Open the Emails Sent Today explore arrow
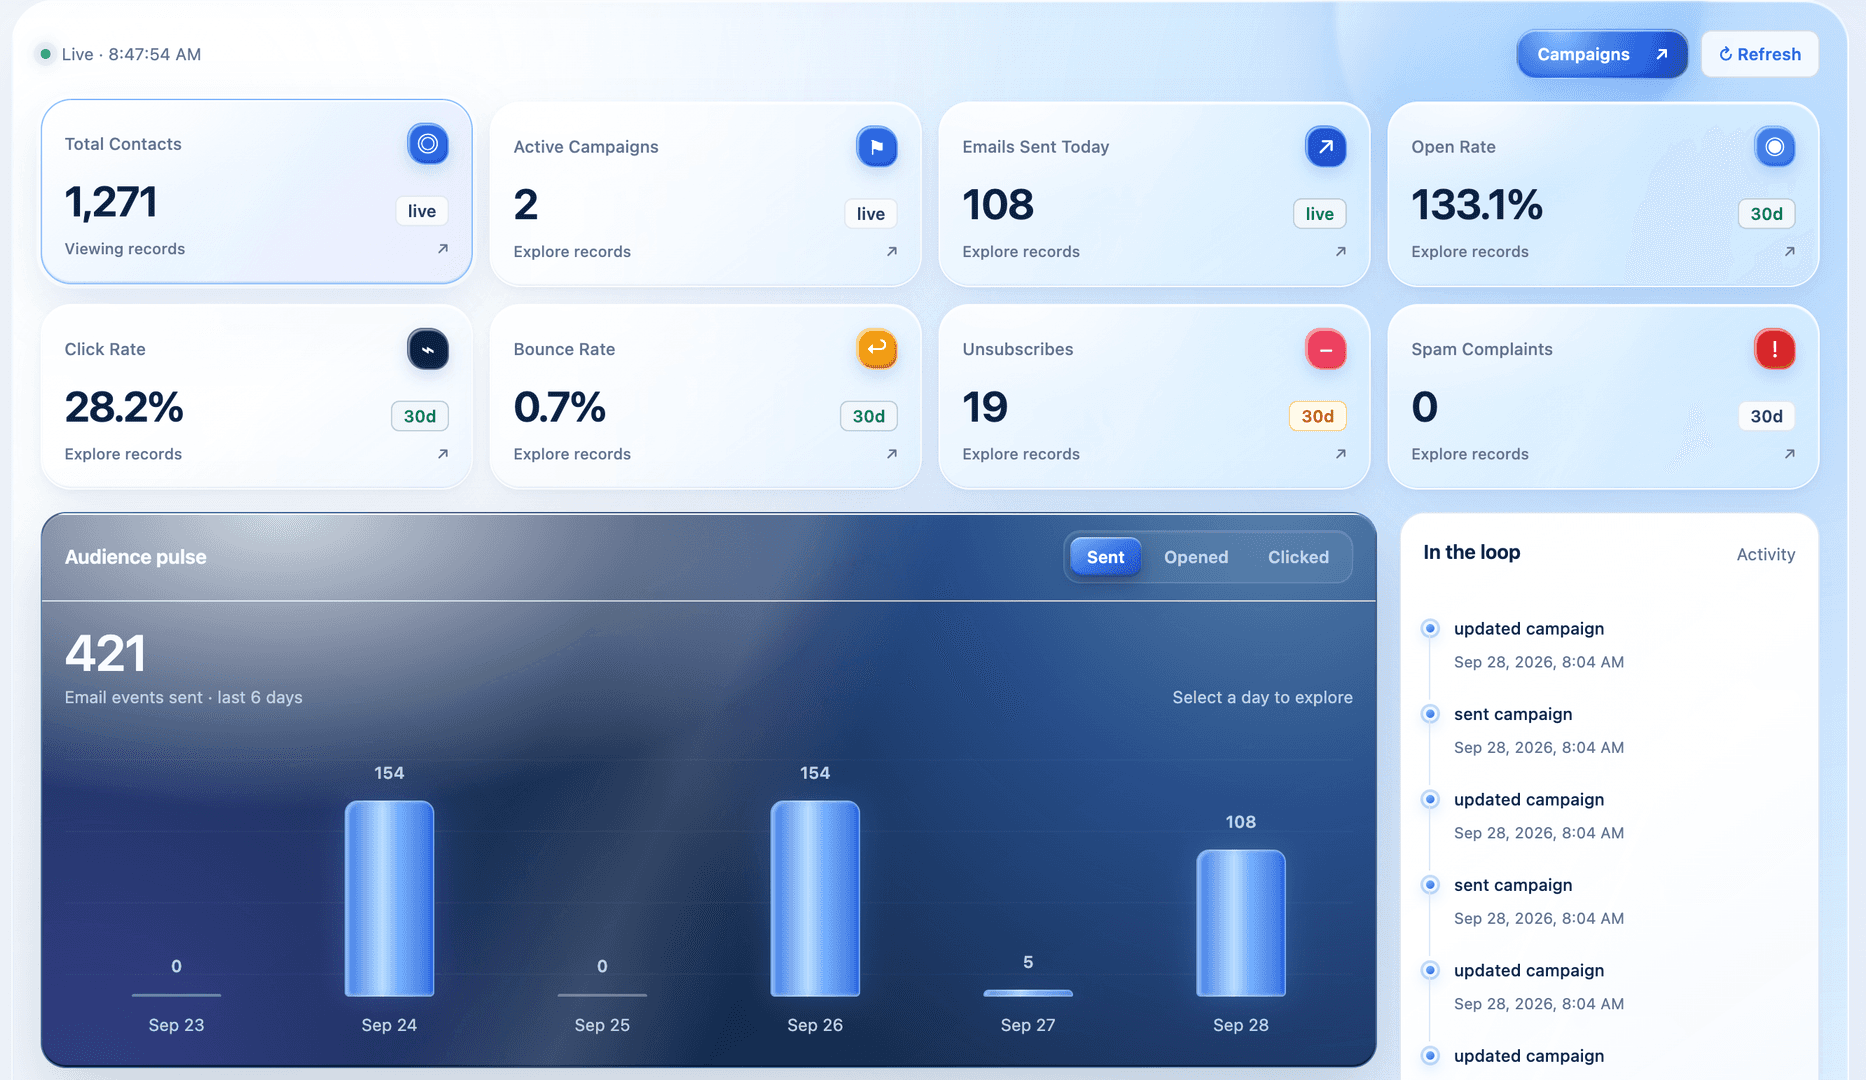This screenshot has height=1080, width=1866. (x=1340, y=252)
